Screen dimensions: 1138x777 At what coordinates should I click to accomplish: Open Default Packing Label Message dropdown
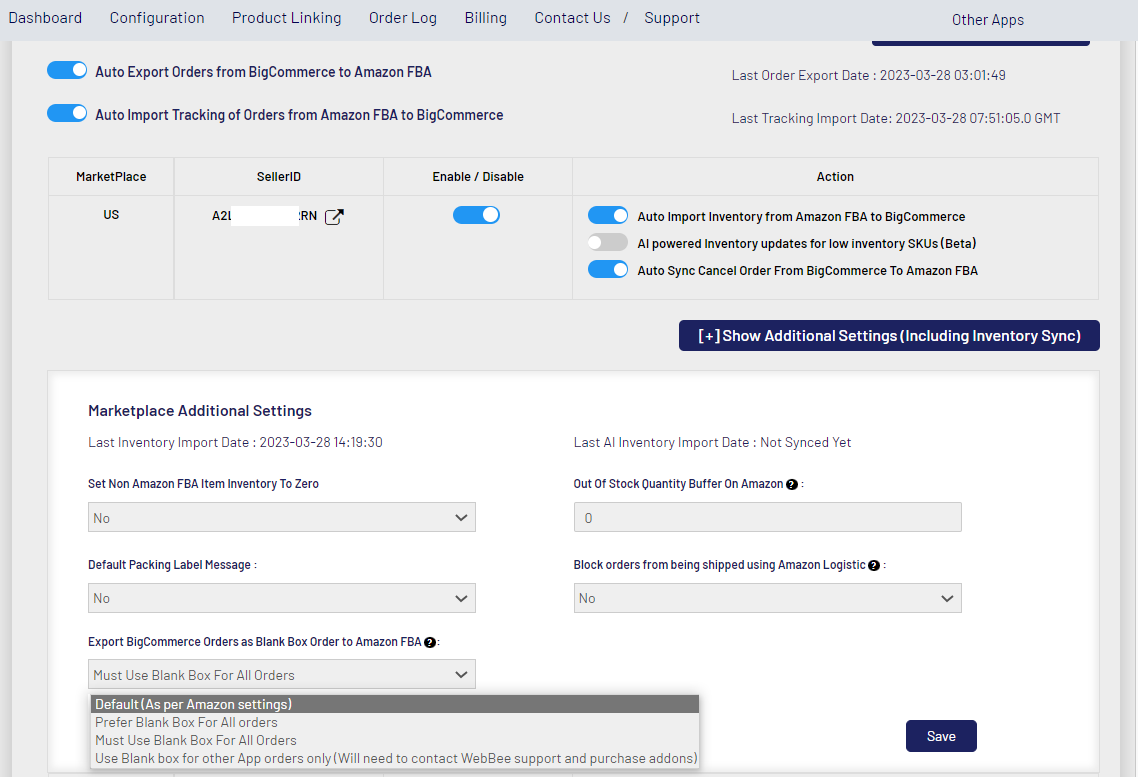281,598
